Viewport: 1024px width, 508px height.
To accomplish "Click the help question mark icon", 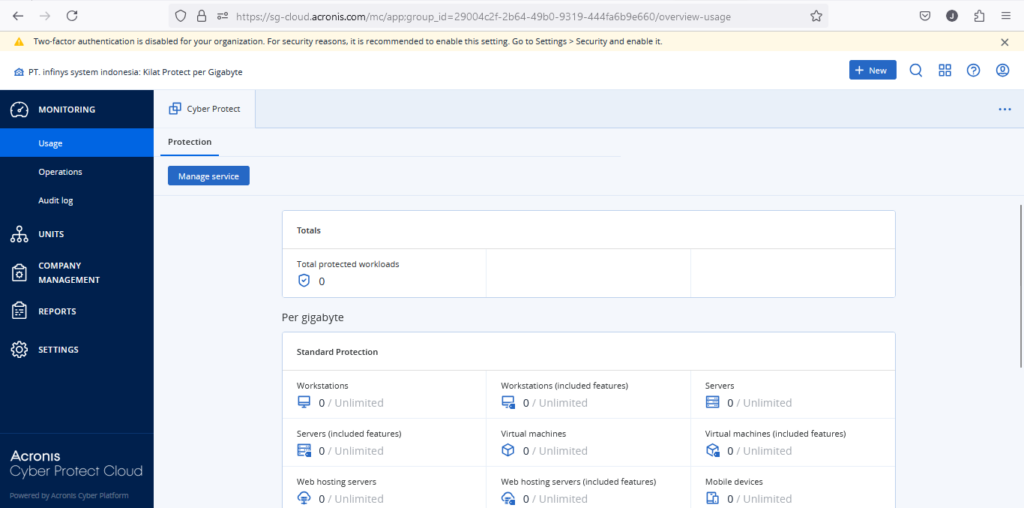I will [973, 70].
